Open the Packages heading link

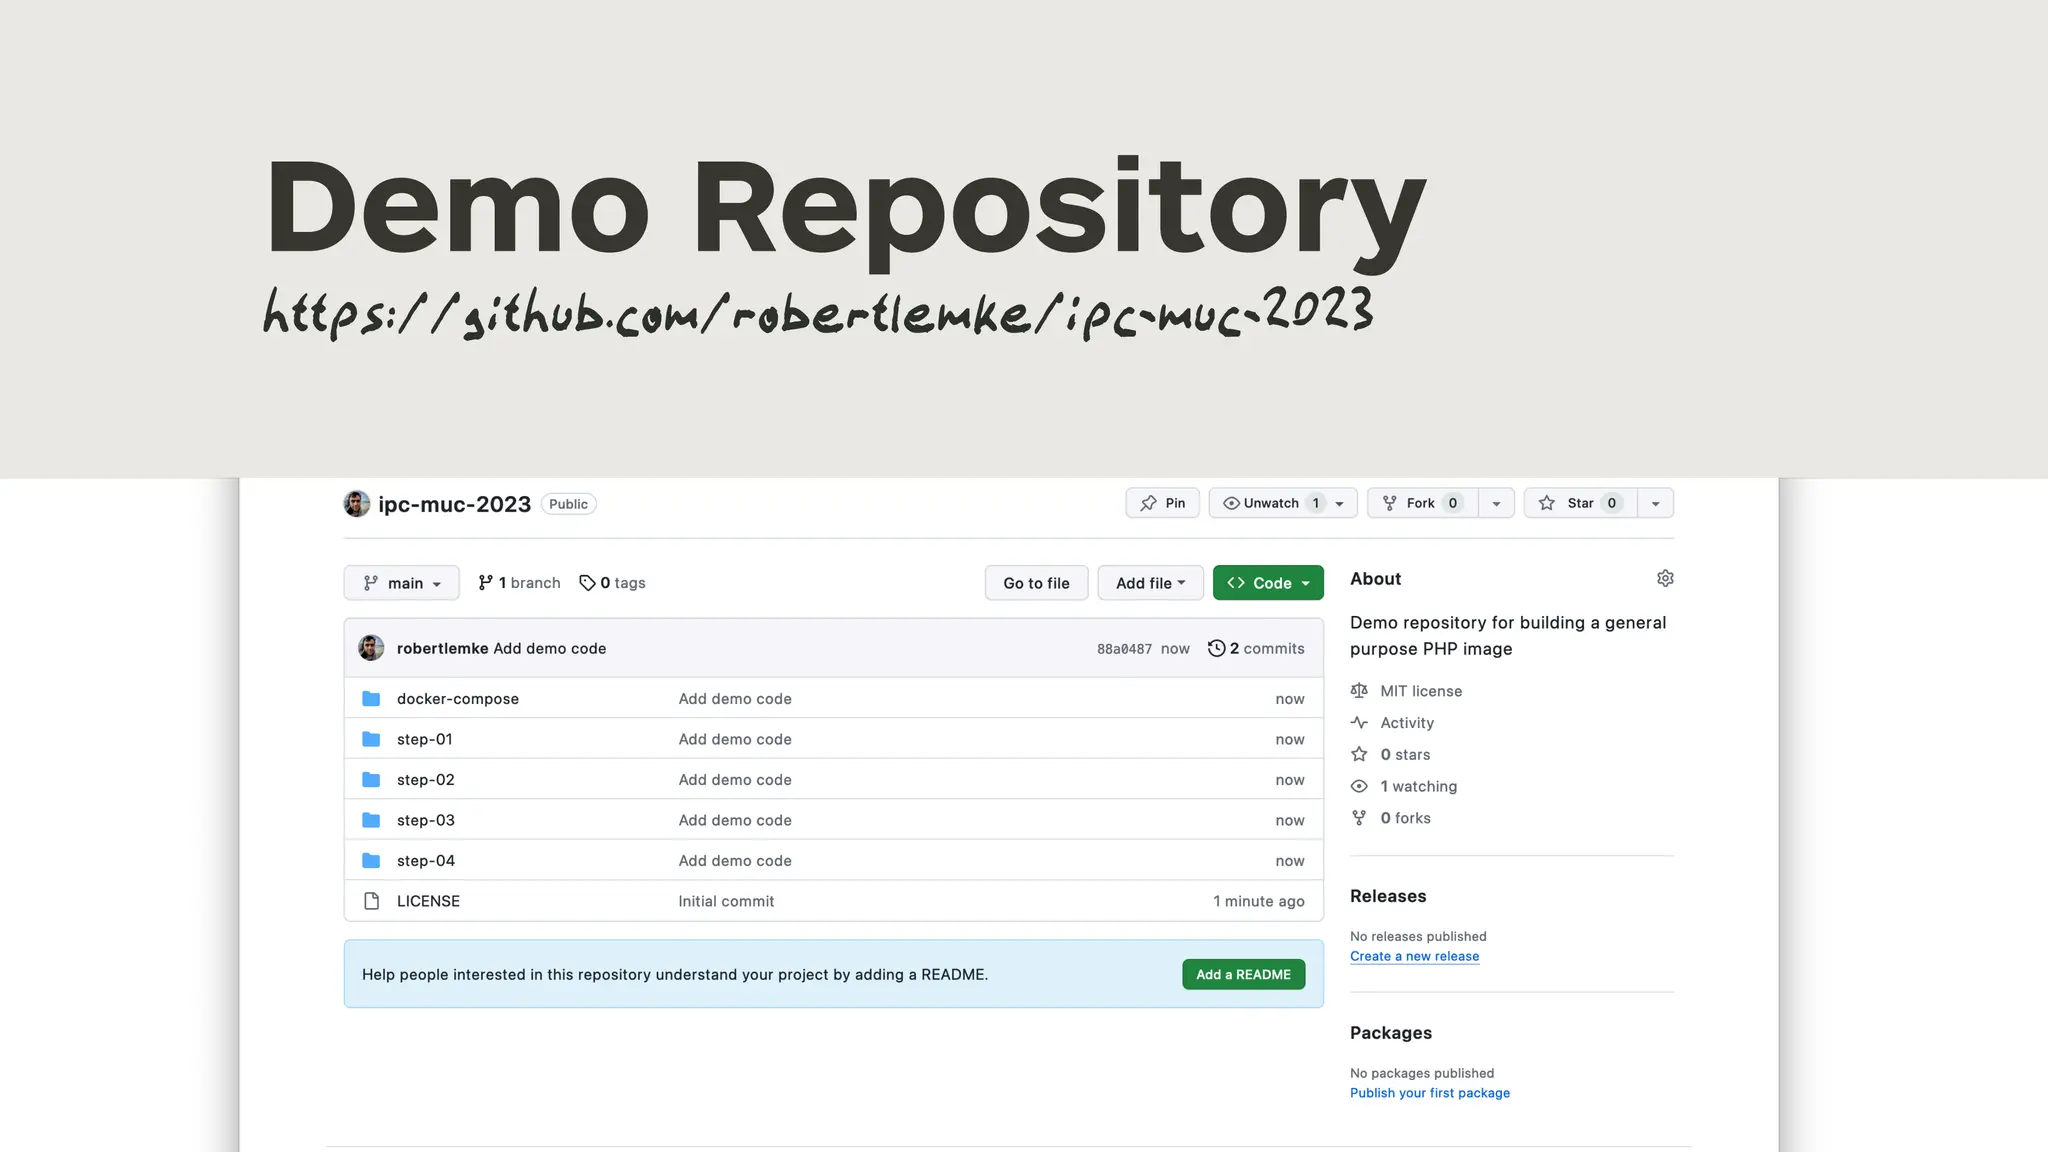pos(1391,1033)
